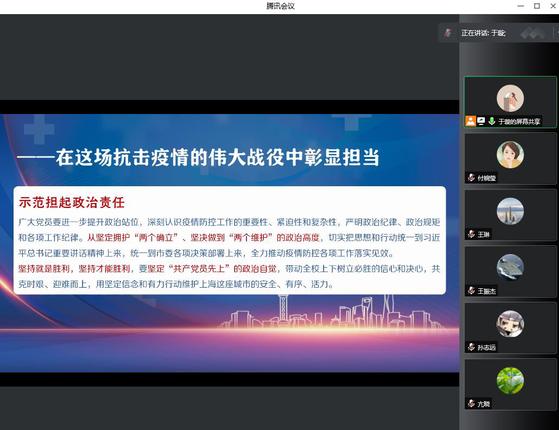Viewport: 559px width, 430px height.
Task: Click the muted mic icon on second participant tile
Action: 471,178
